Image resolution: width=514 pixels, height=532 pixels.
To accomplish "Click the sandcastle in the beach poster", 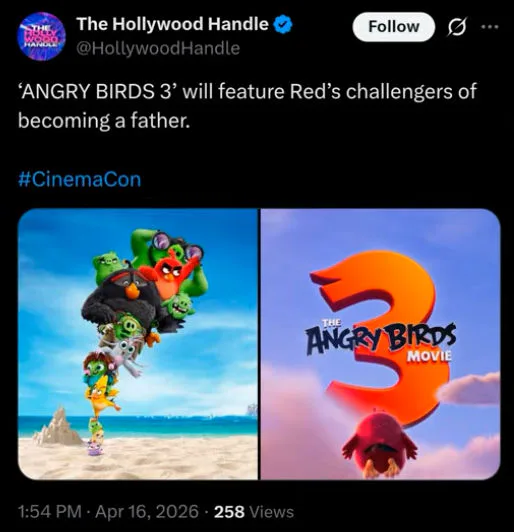I will pos(58,426).
